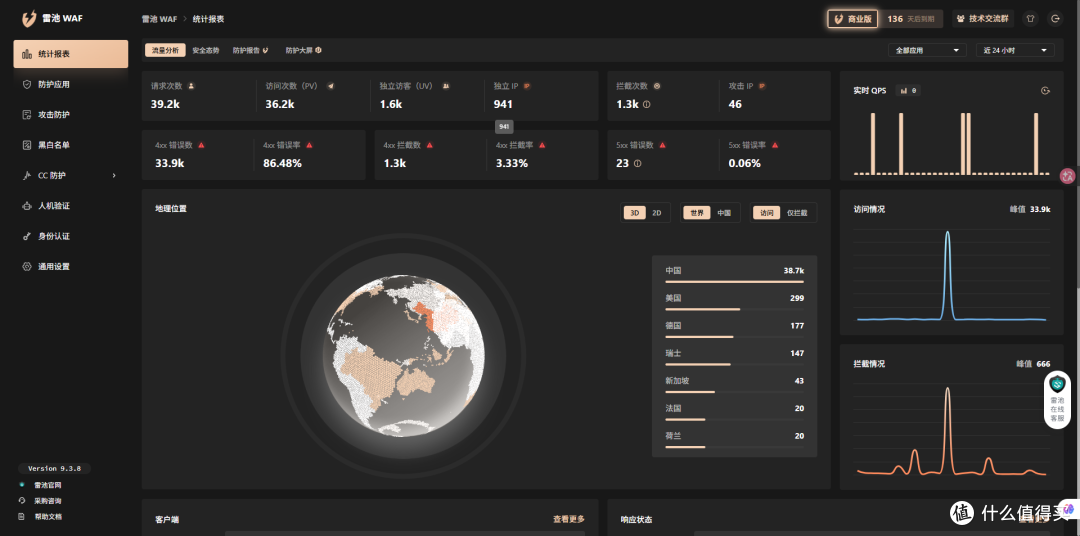Viewport: 1080px width, 536px height.
Task: Open the 近 24 小时 time range dropdown
Action: point(1015,50)
